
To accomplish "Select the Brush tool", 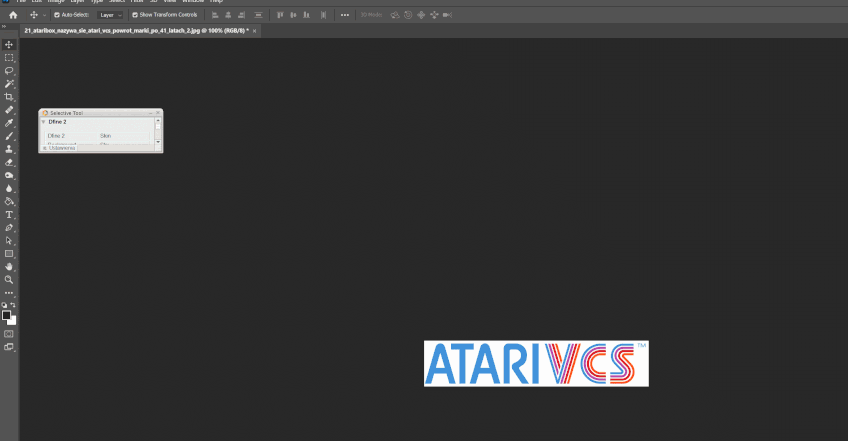I will point(9,136).
